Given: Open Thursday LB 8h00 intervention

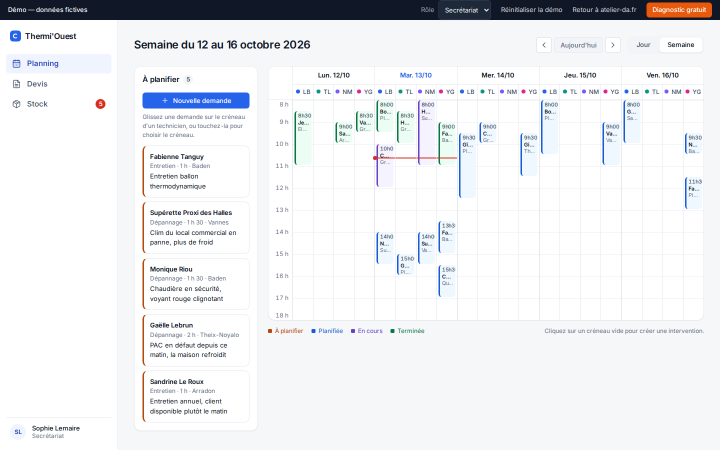Looking at the screenshot, I should coord(550,127).
